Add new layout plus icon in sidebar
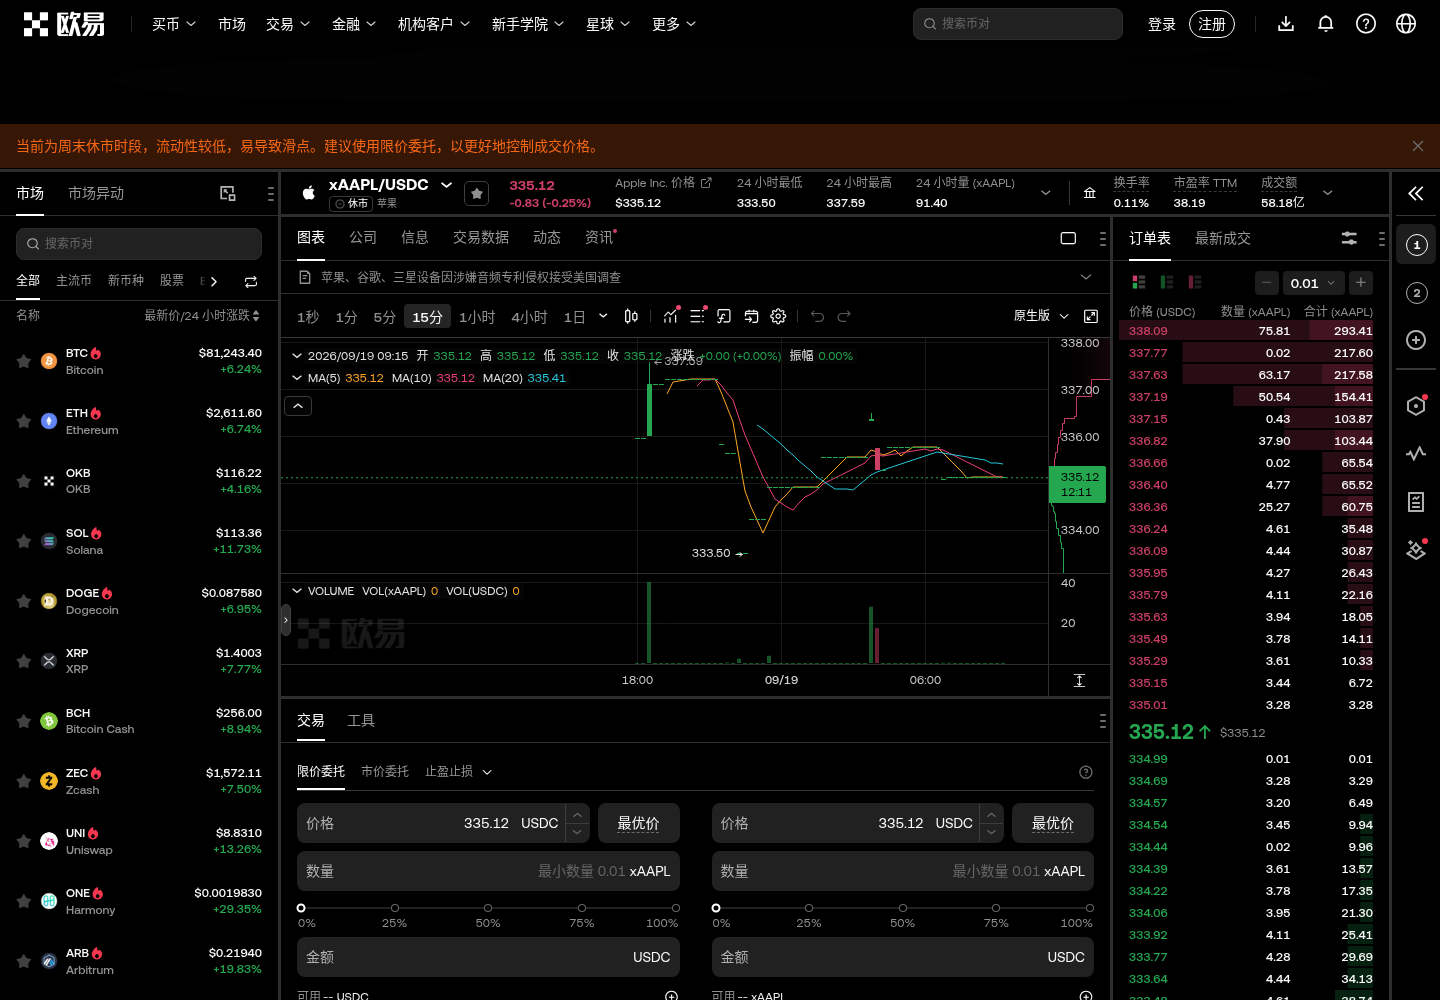 point(1416,340)
